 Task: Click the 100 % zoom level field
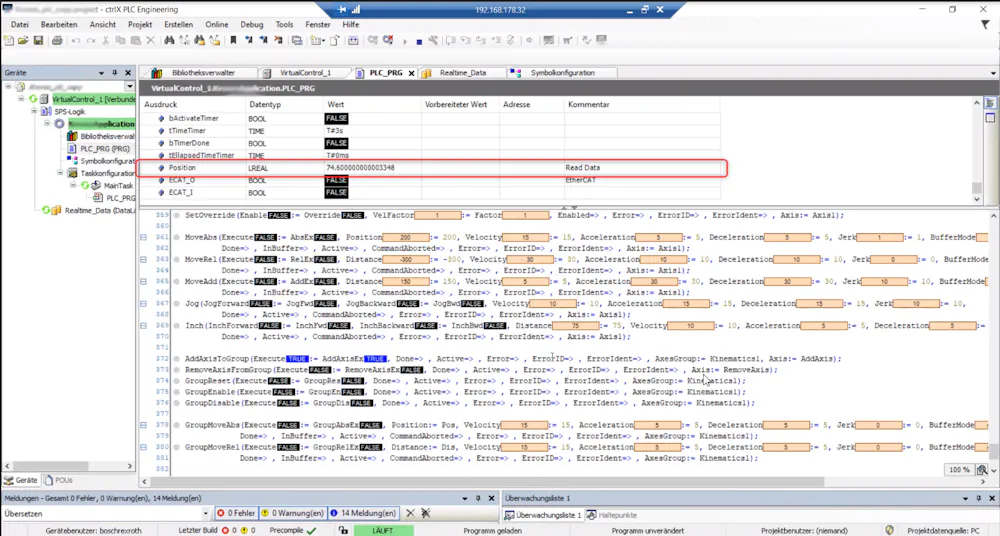click(959, 470)
